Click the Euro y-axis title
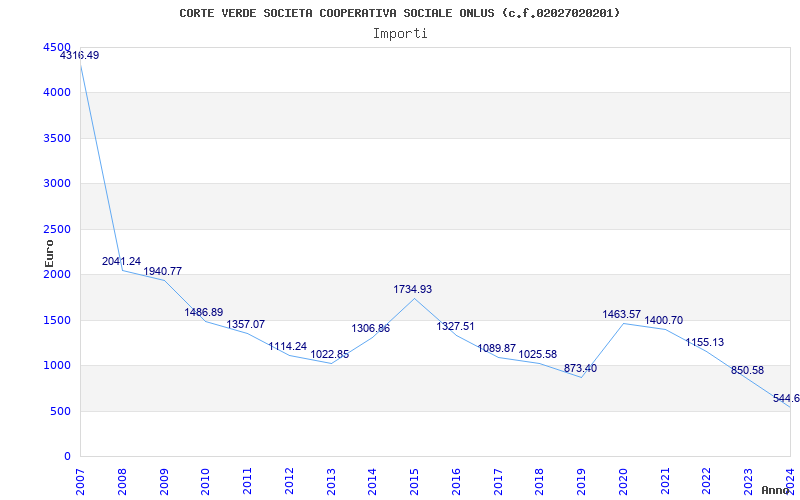Viewport: 800px width, 500px height. click(x=49, y=253)
